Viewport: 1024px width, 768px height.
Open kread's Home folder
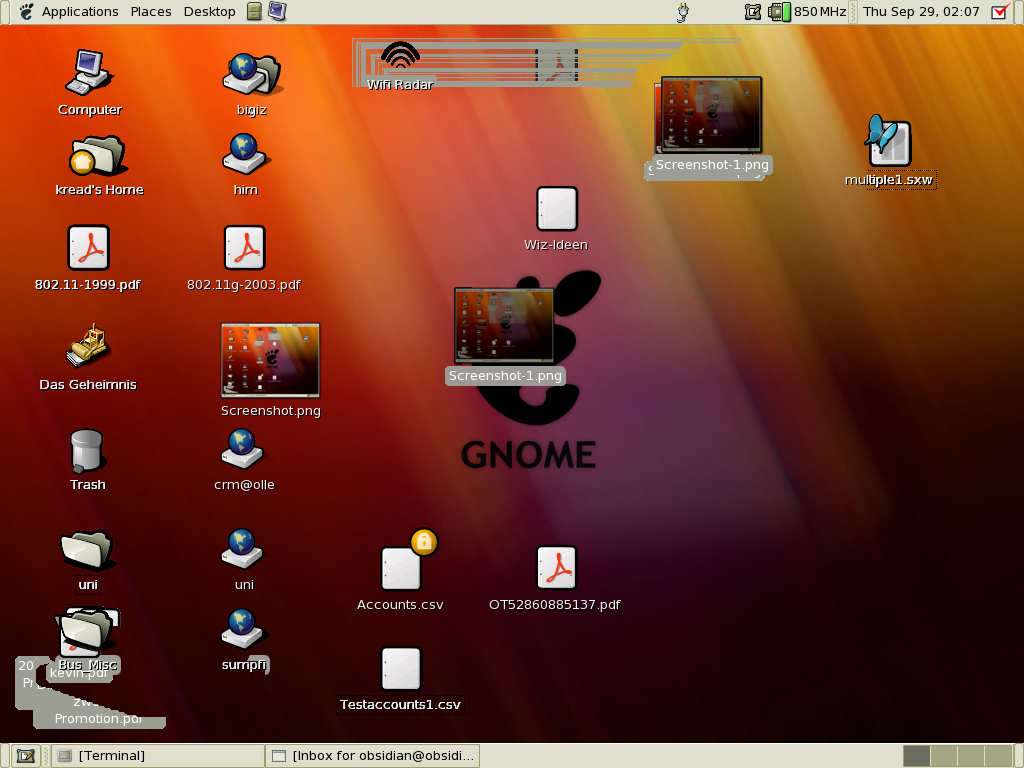98,157
